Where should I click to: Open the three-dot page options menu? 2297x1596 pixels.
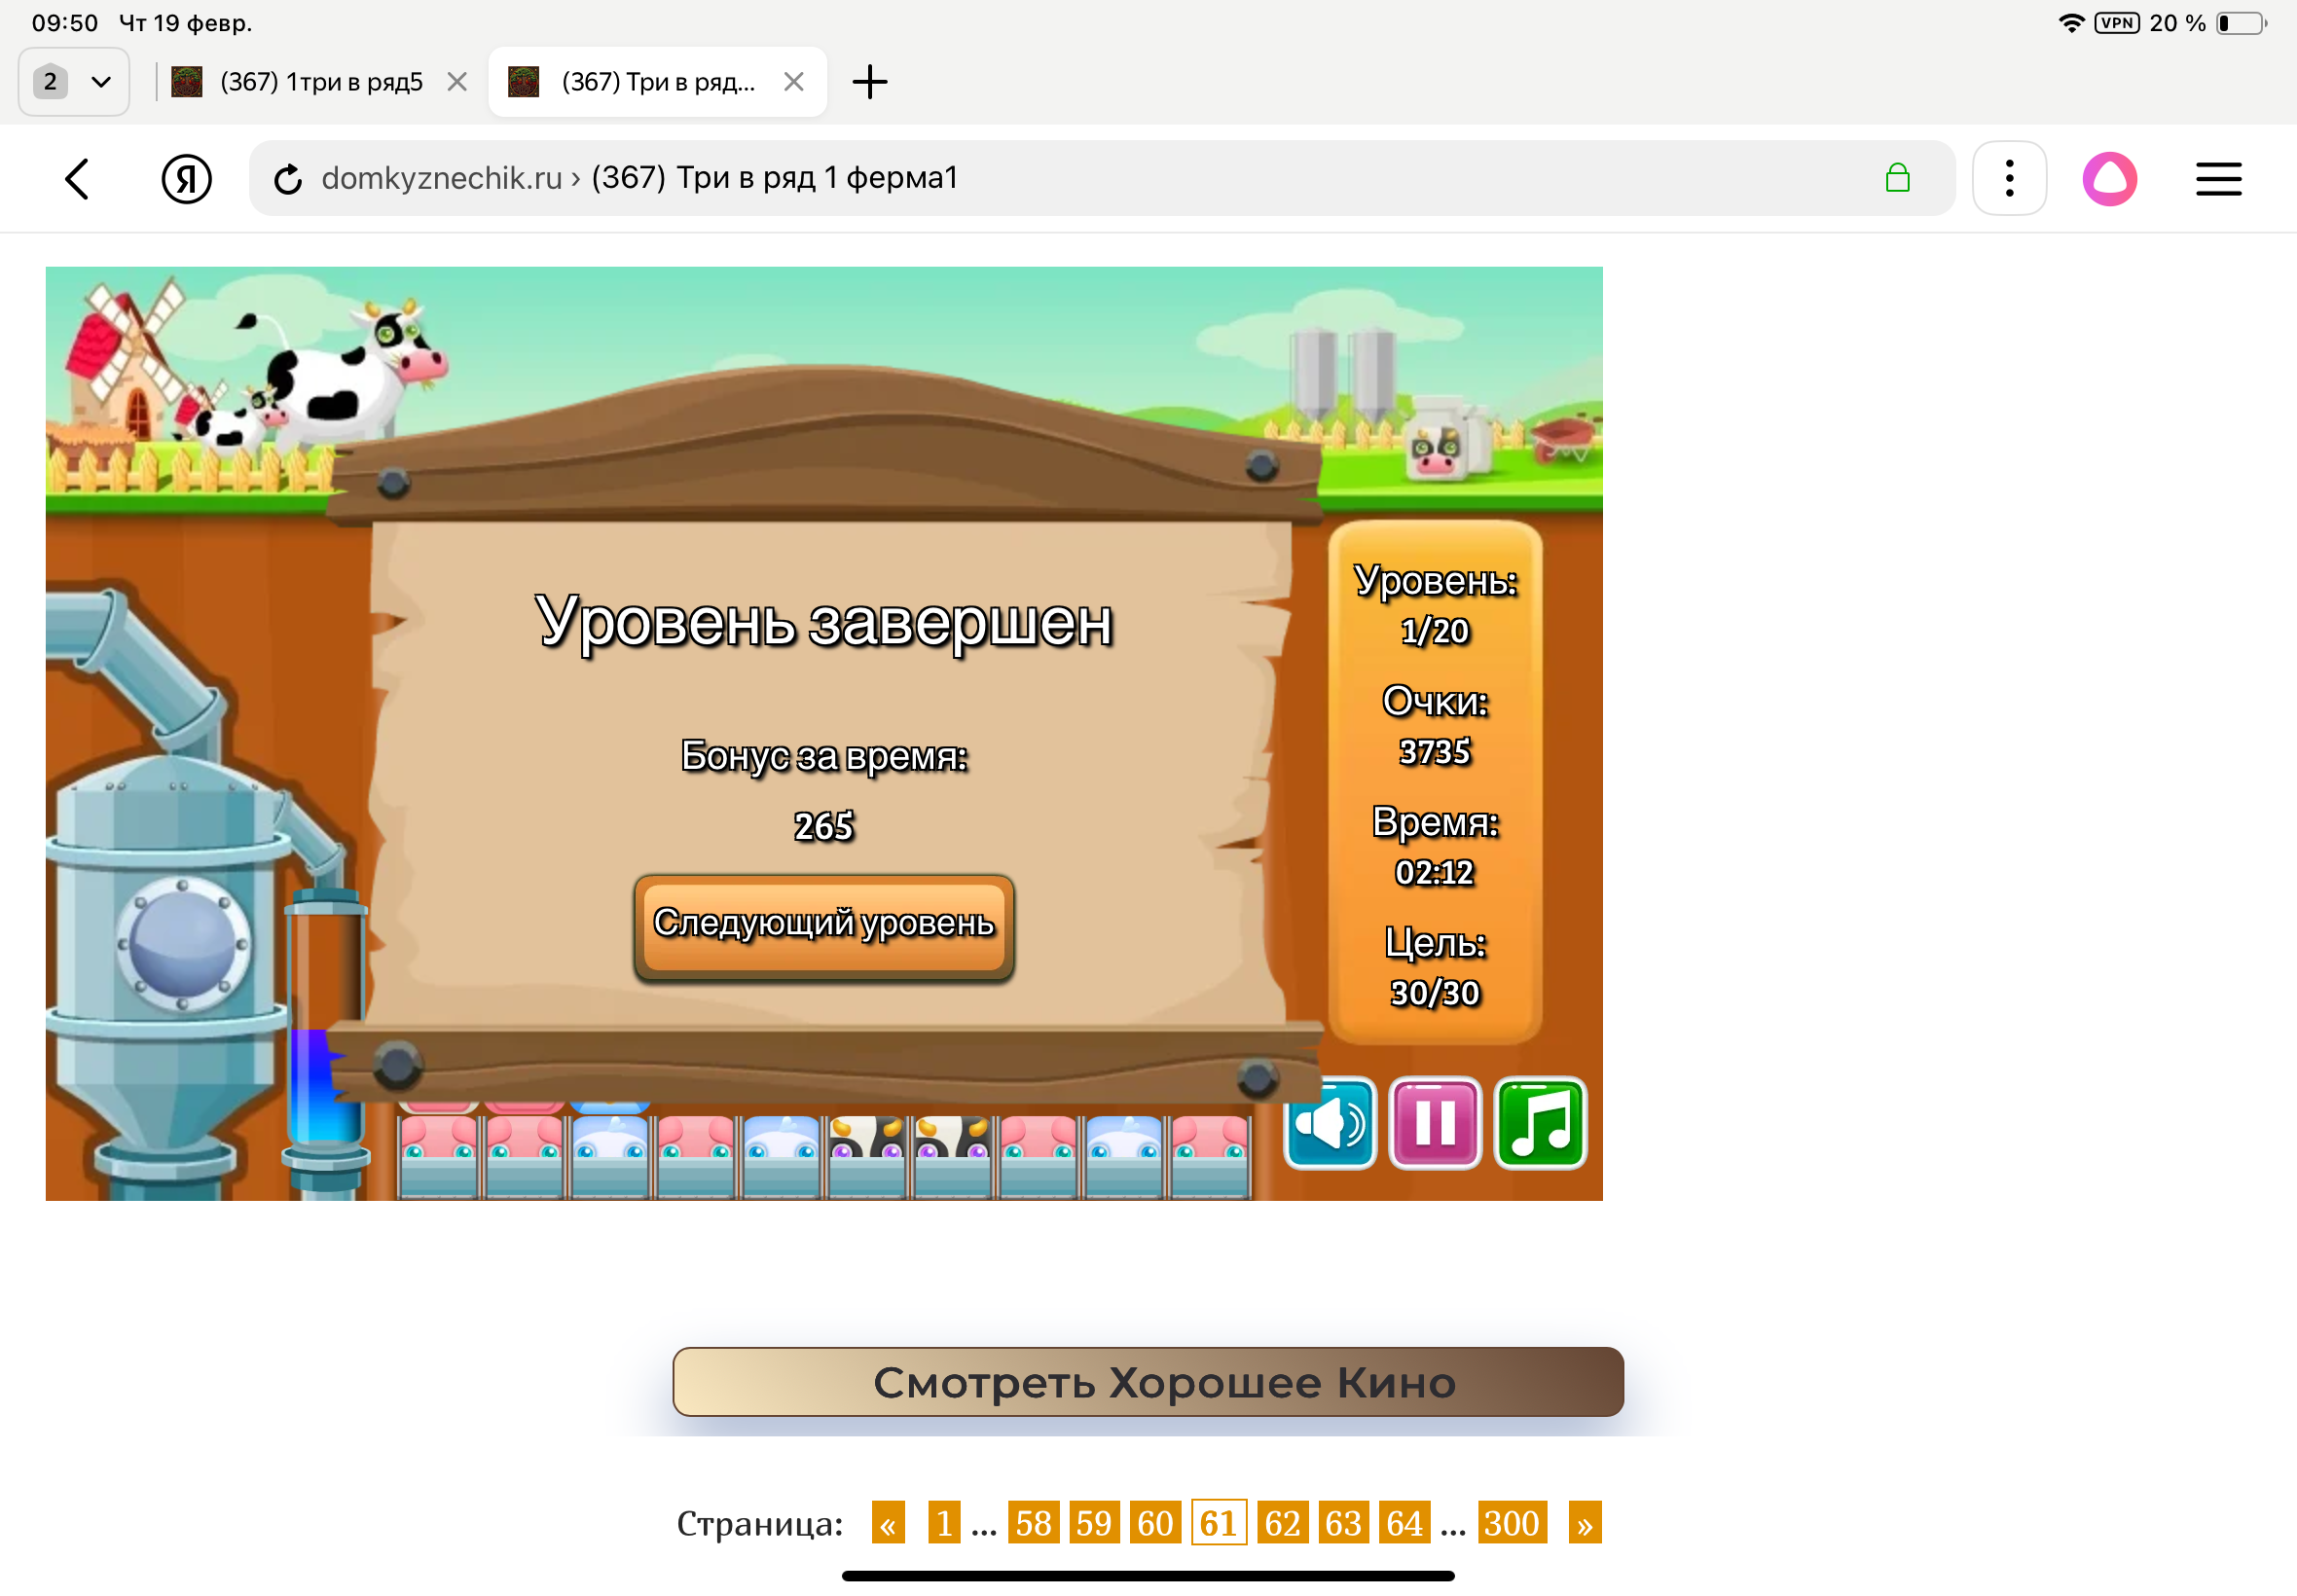pyautogui.click(x=2009, y=179)
